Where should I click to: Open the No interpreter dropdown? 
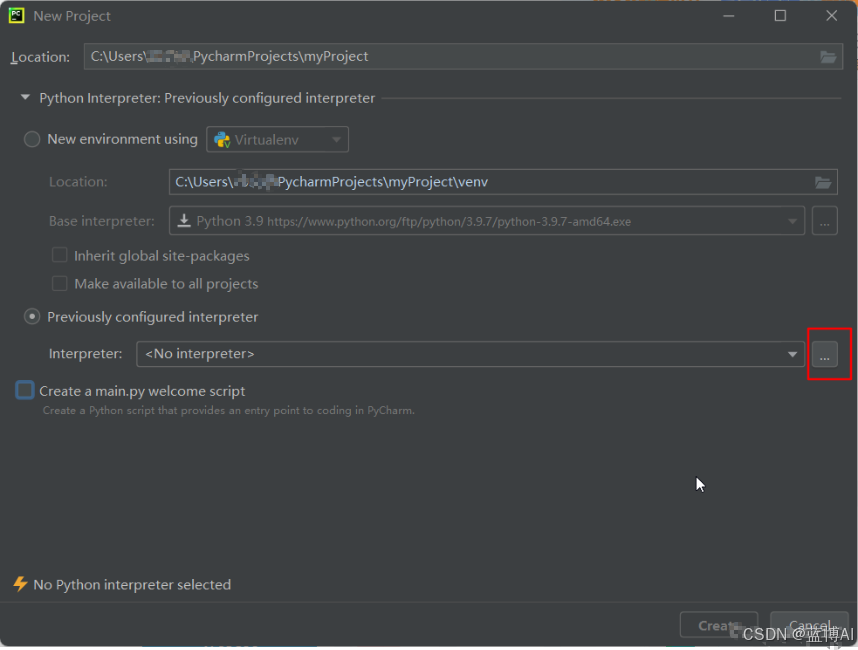tap(470, 354)
